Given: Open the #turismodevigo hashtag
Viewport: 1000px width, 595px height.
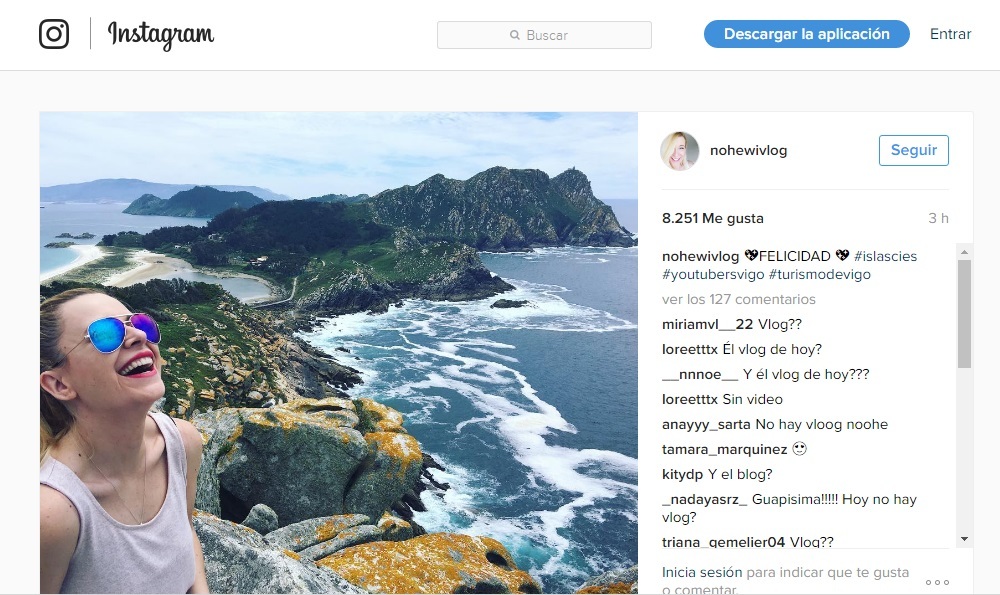Looking at the screenshot, I should click(x=820, y=274).
